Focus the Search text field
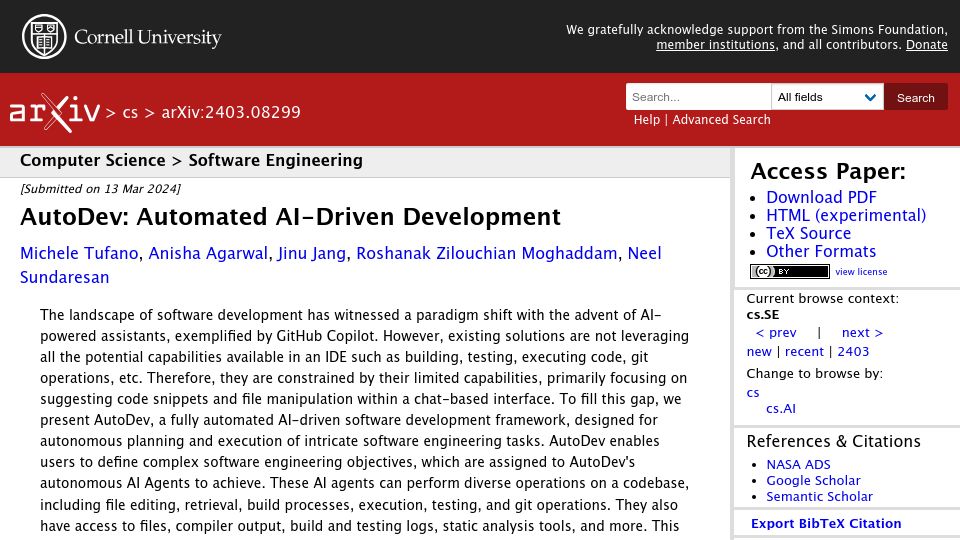Image resolution: width=960 pixels, height=540 pixels. click(698, 97)
